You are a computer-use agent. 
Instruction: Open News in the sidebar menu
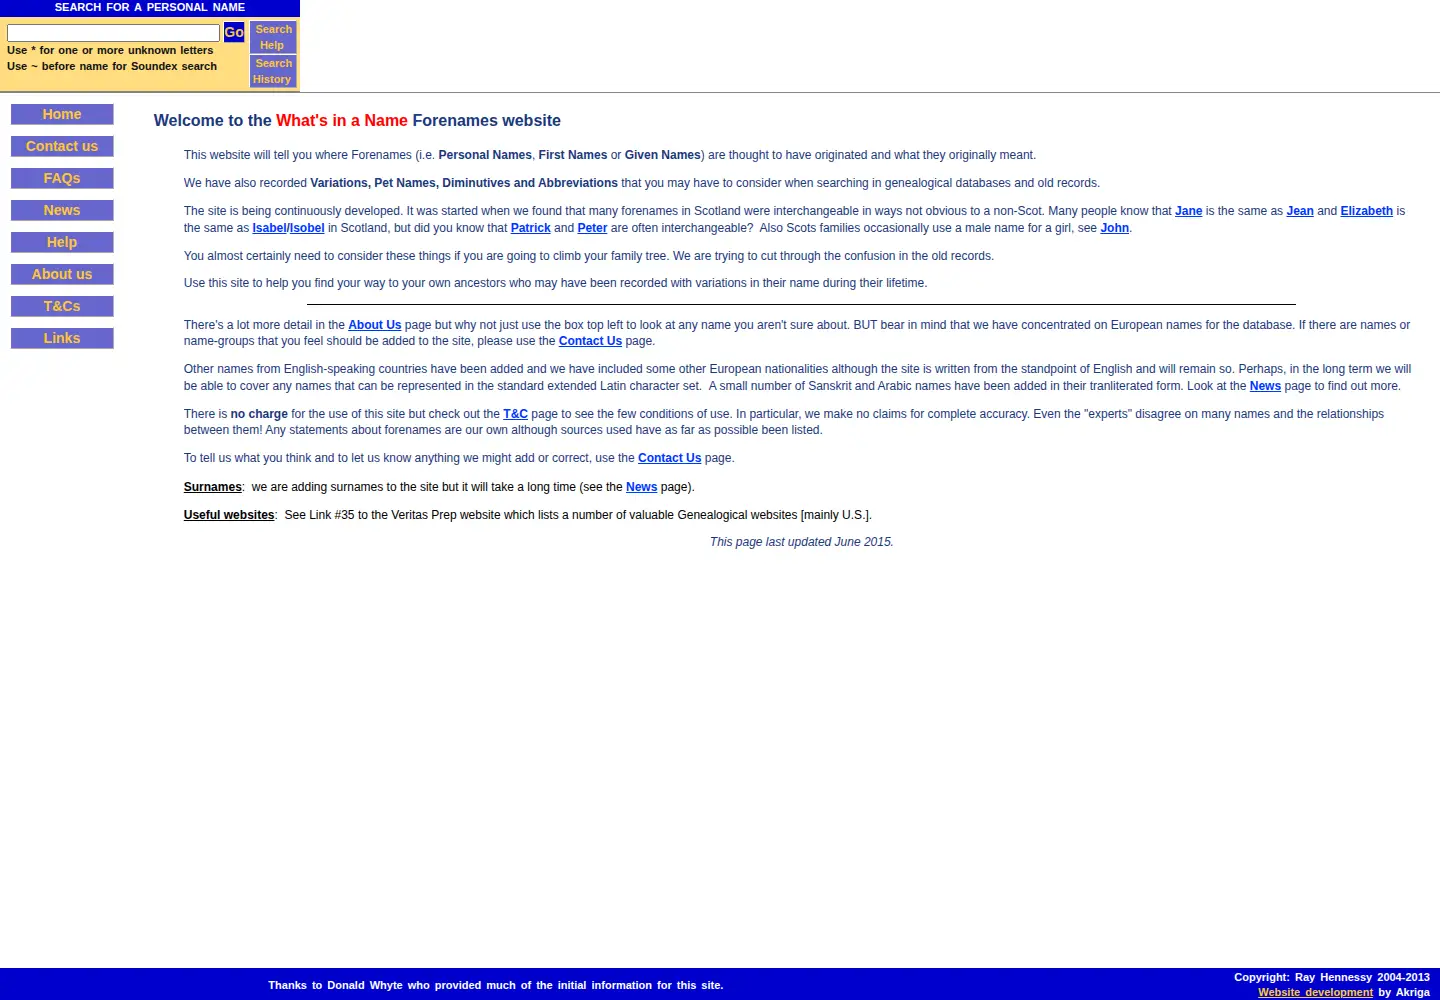pyautogui.click(x=62, y=210)
